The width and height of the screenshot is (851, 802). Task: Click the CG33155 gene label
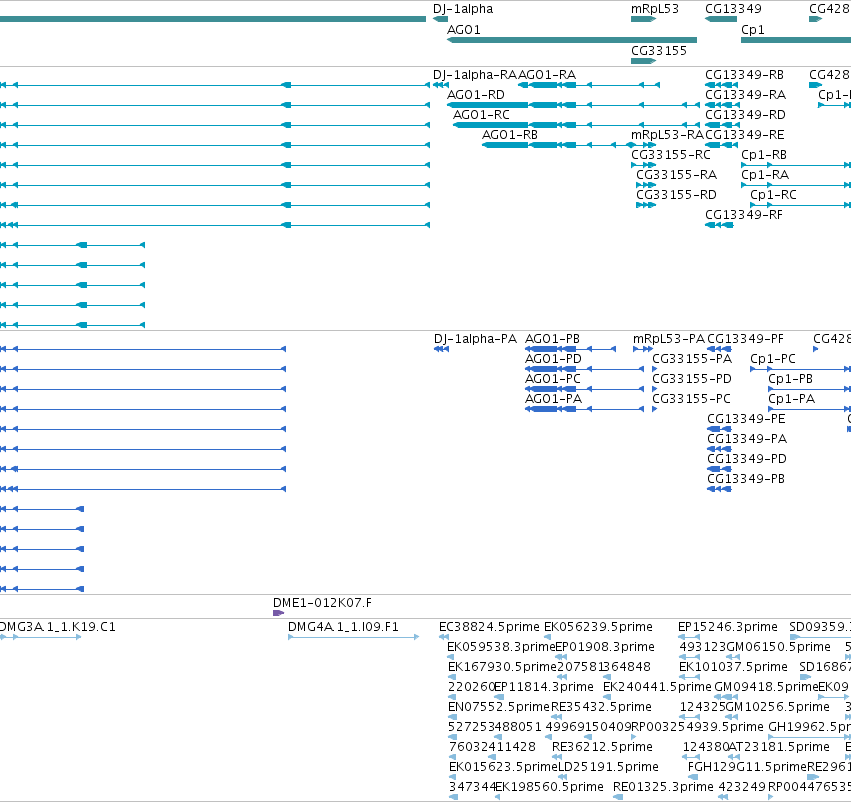coord(658,50)
